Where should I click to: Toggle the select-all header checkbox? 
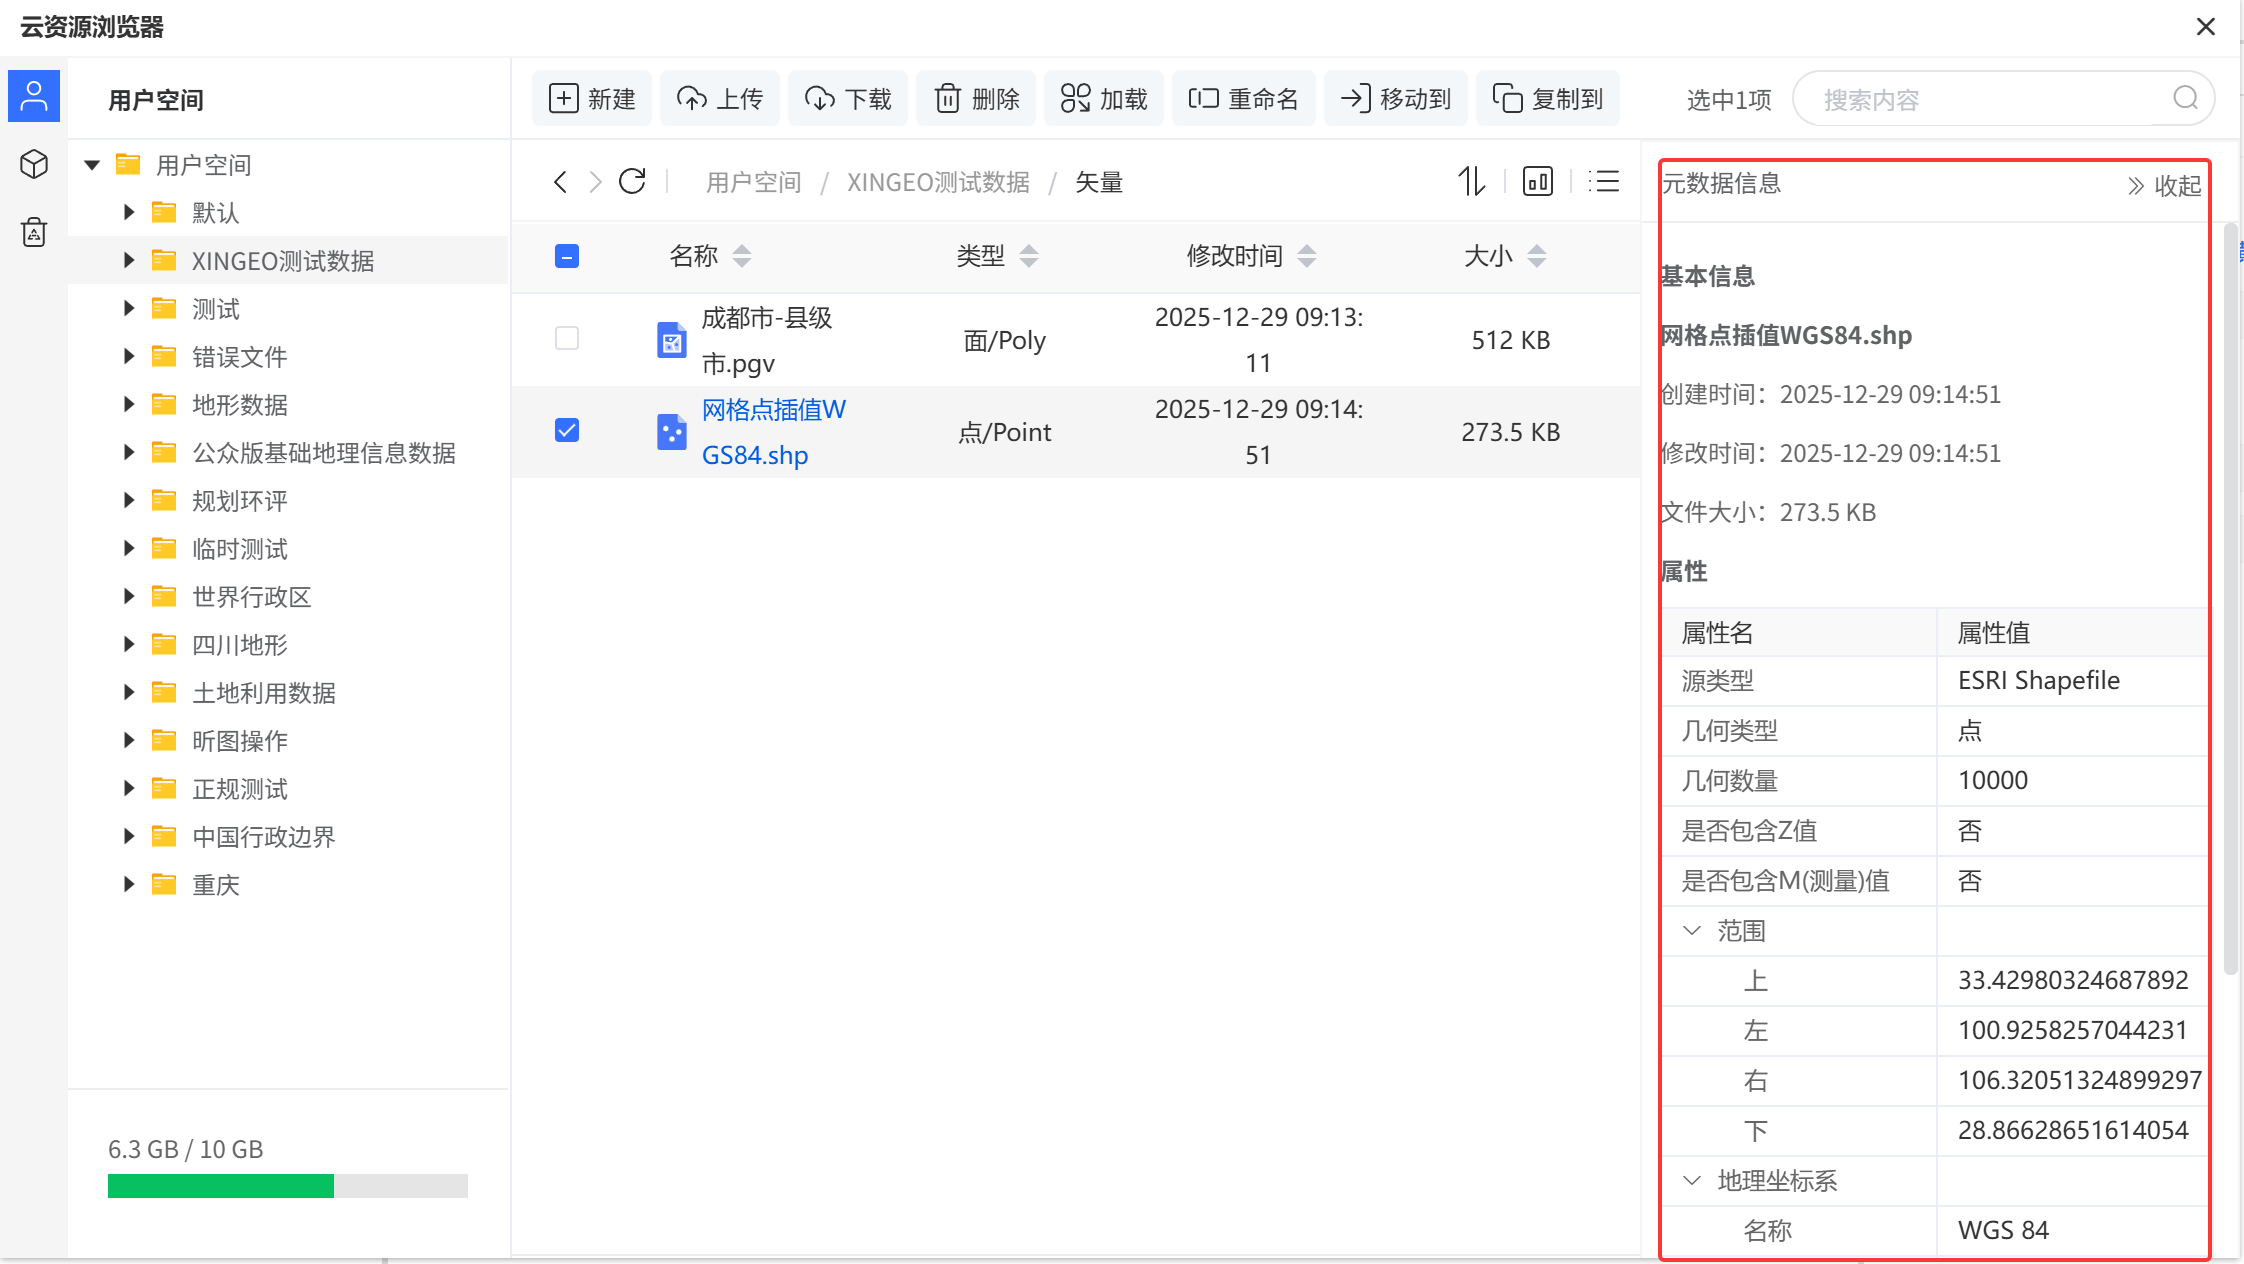click(x=567, y=257)
